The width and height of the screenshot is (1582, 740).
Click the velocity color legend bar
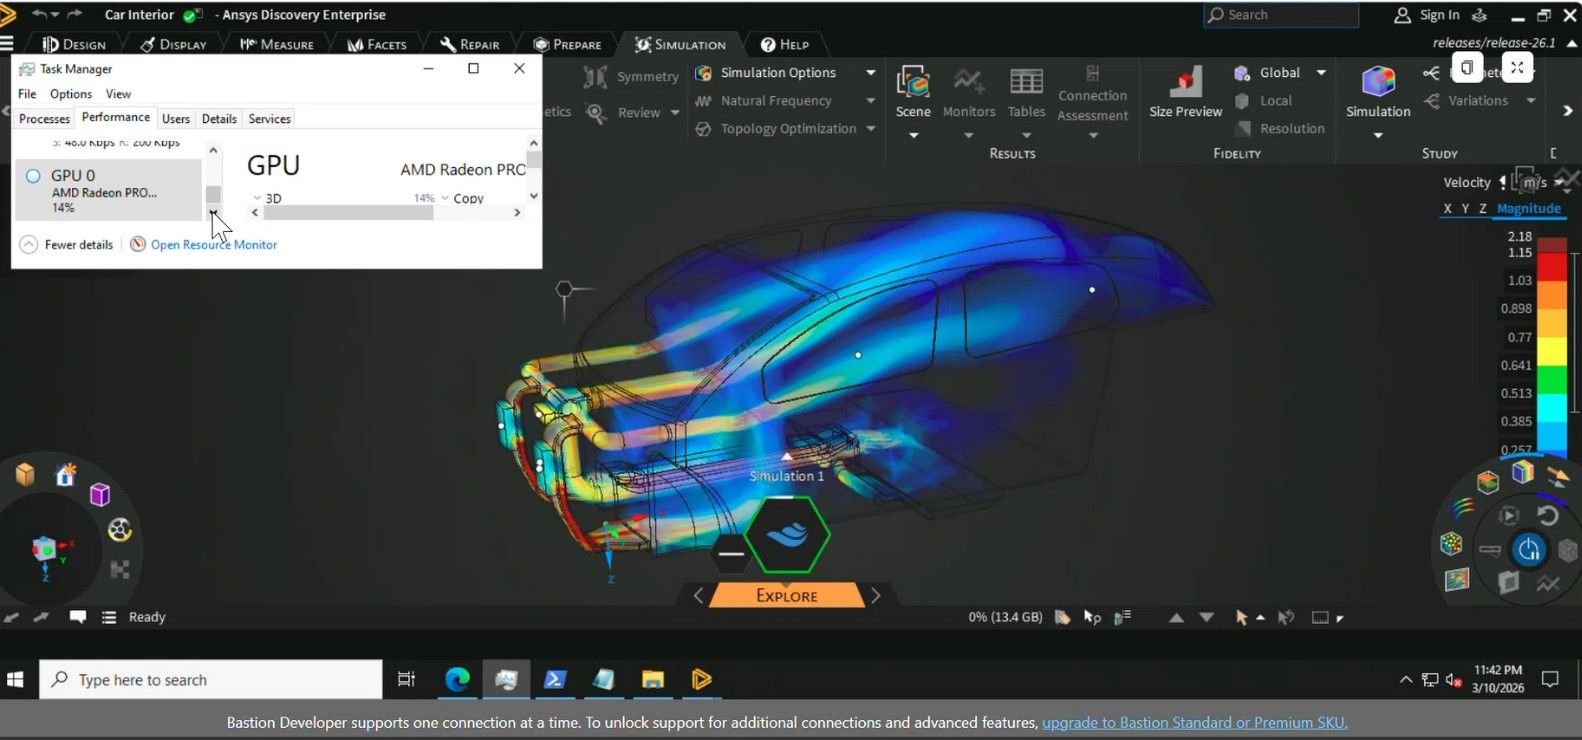coord(1552,347)
